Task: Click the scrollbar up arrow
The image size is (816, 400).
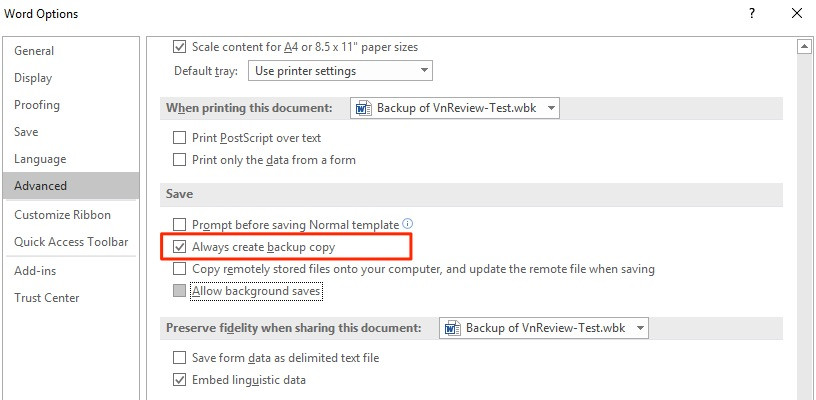Action: click(805, 47)
